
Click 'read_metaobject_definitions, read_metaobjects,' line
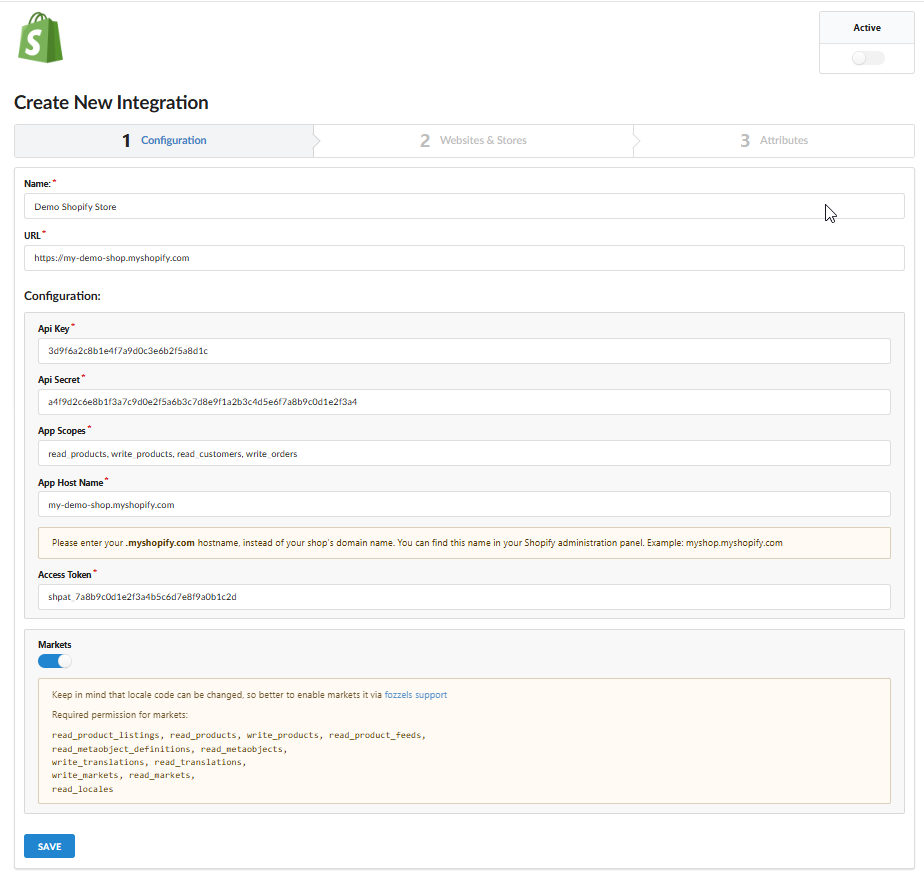(x=170, y=749)
